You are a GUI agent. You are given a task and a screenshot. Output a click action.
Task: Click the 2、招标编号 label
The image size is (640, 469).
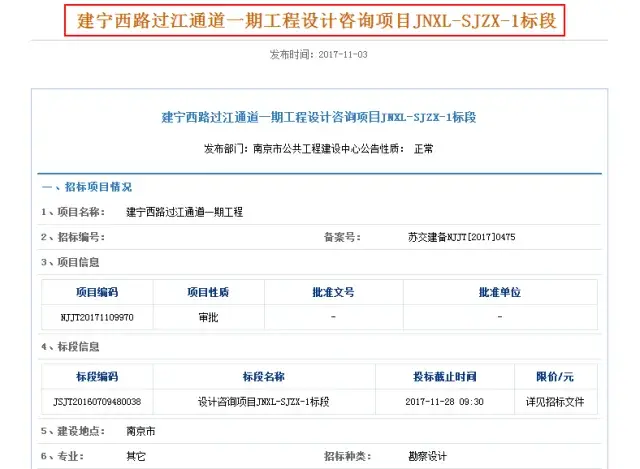(x=73, y=237)
